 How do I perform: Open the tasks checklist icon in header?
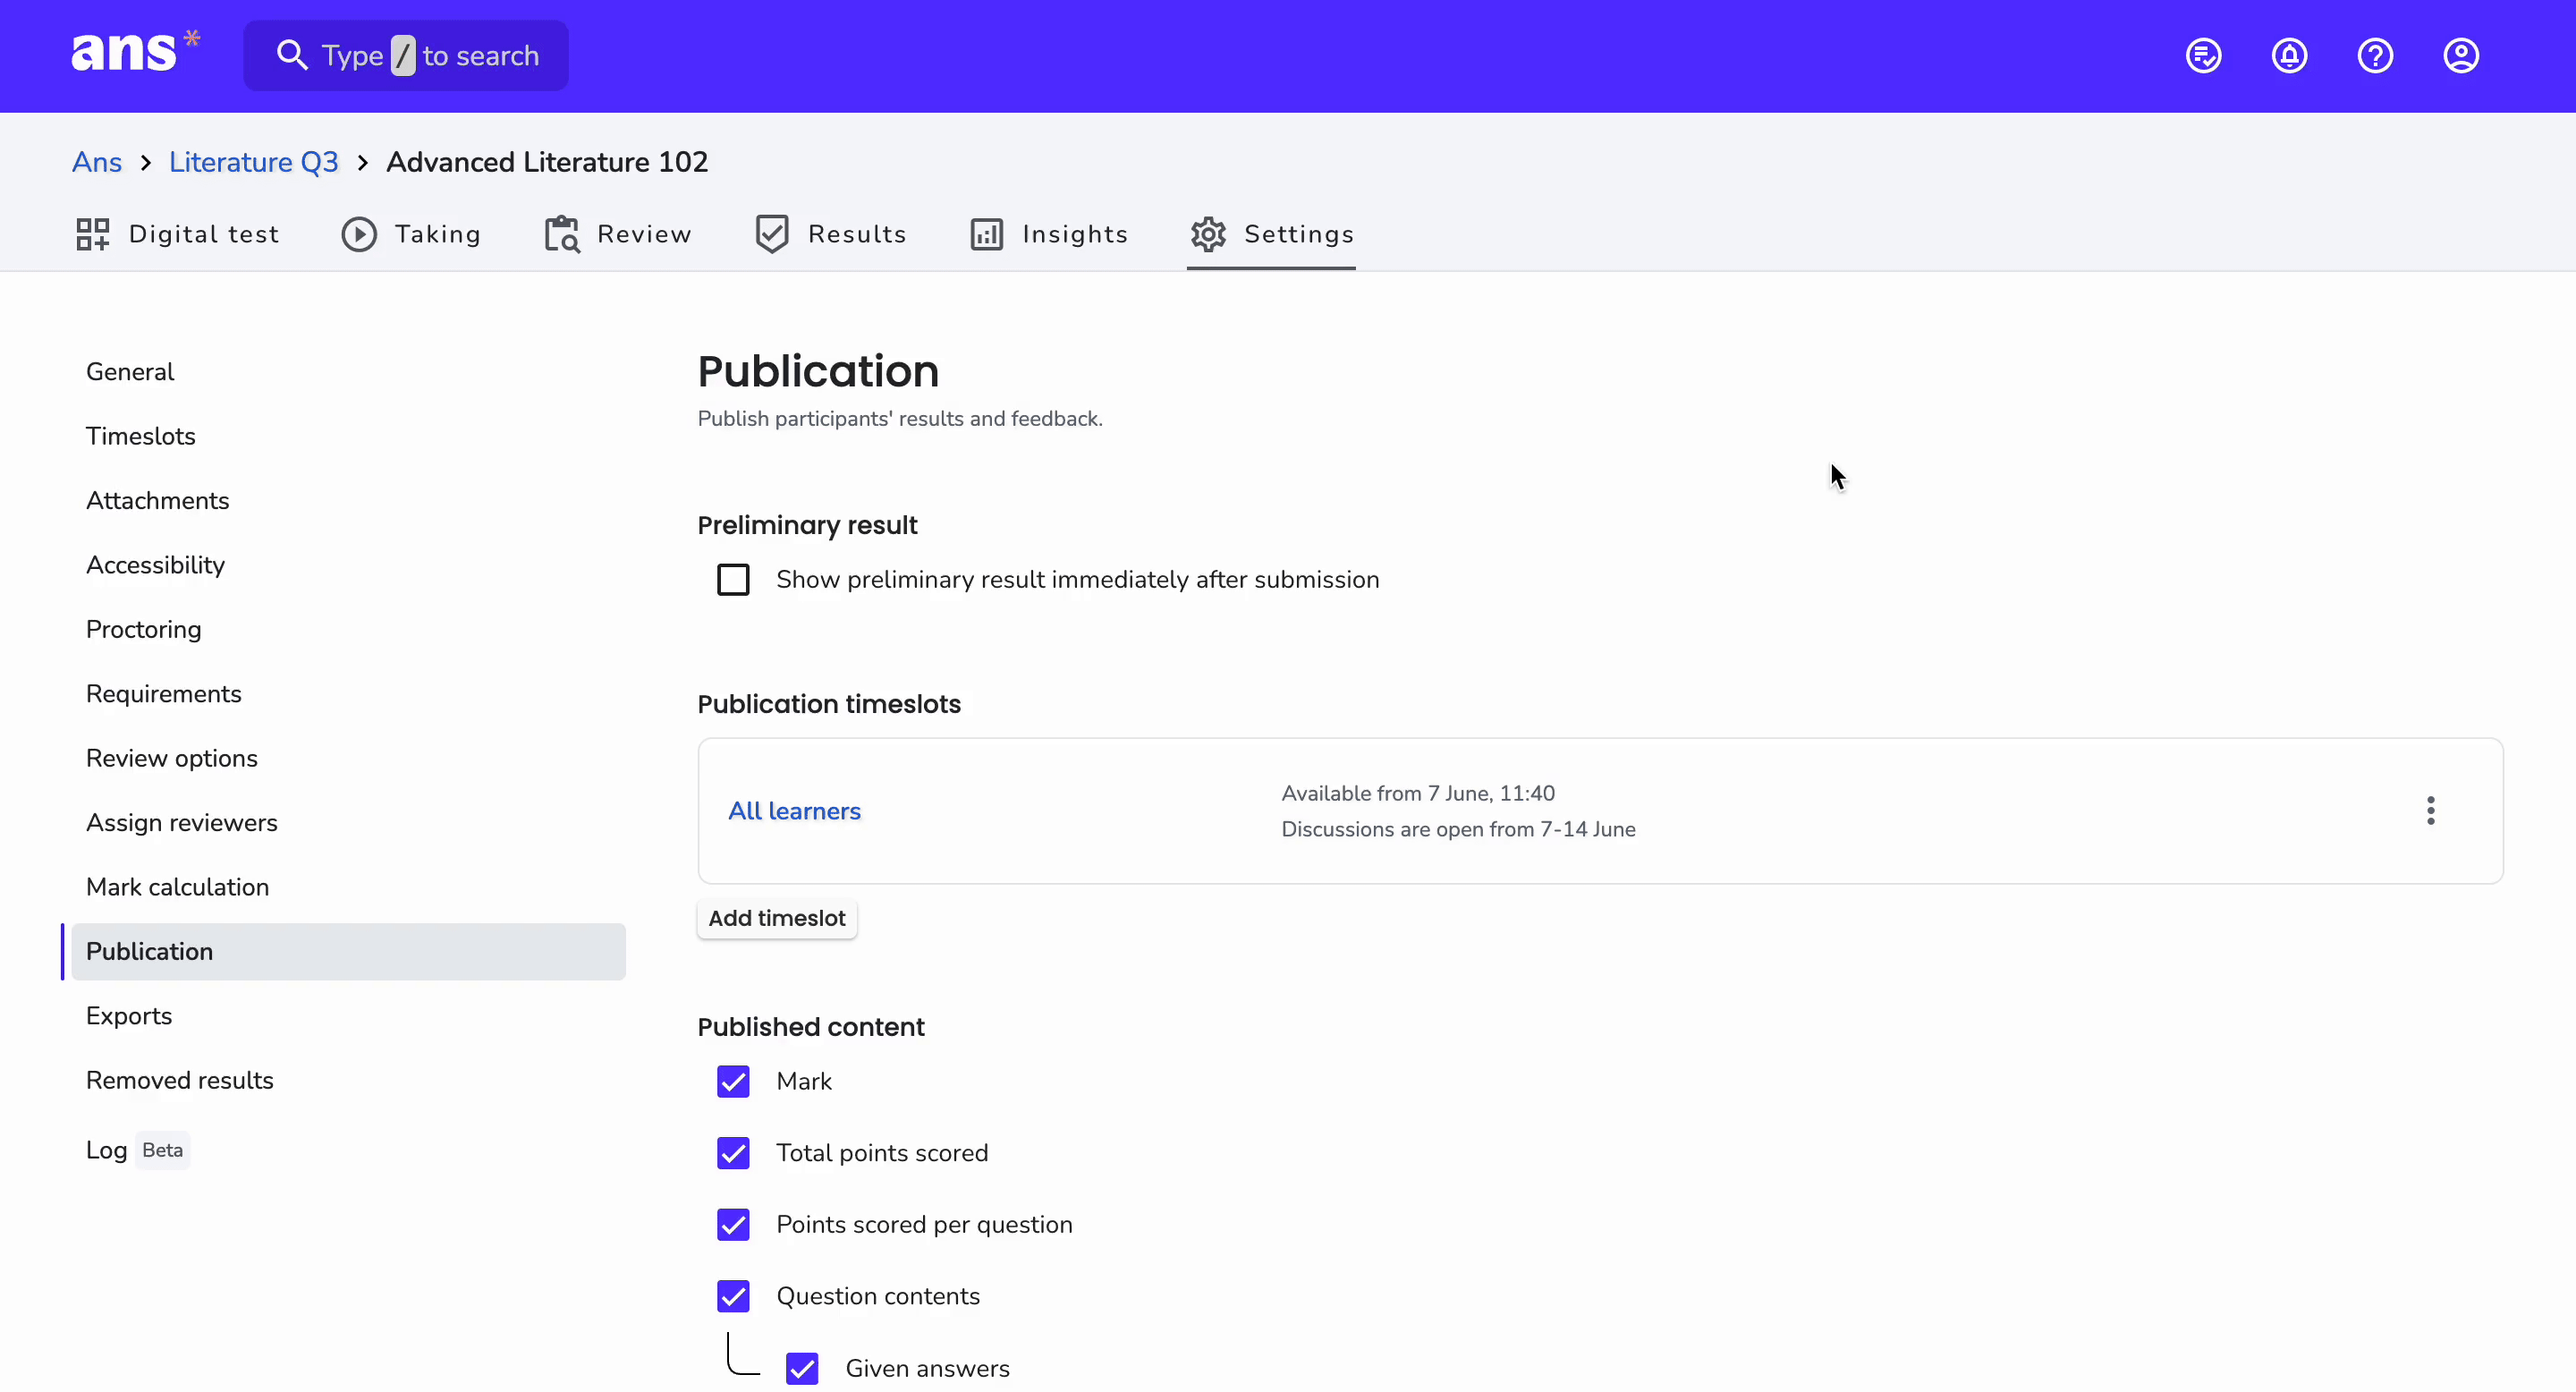(2203, 56)
